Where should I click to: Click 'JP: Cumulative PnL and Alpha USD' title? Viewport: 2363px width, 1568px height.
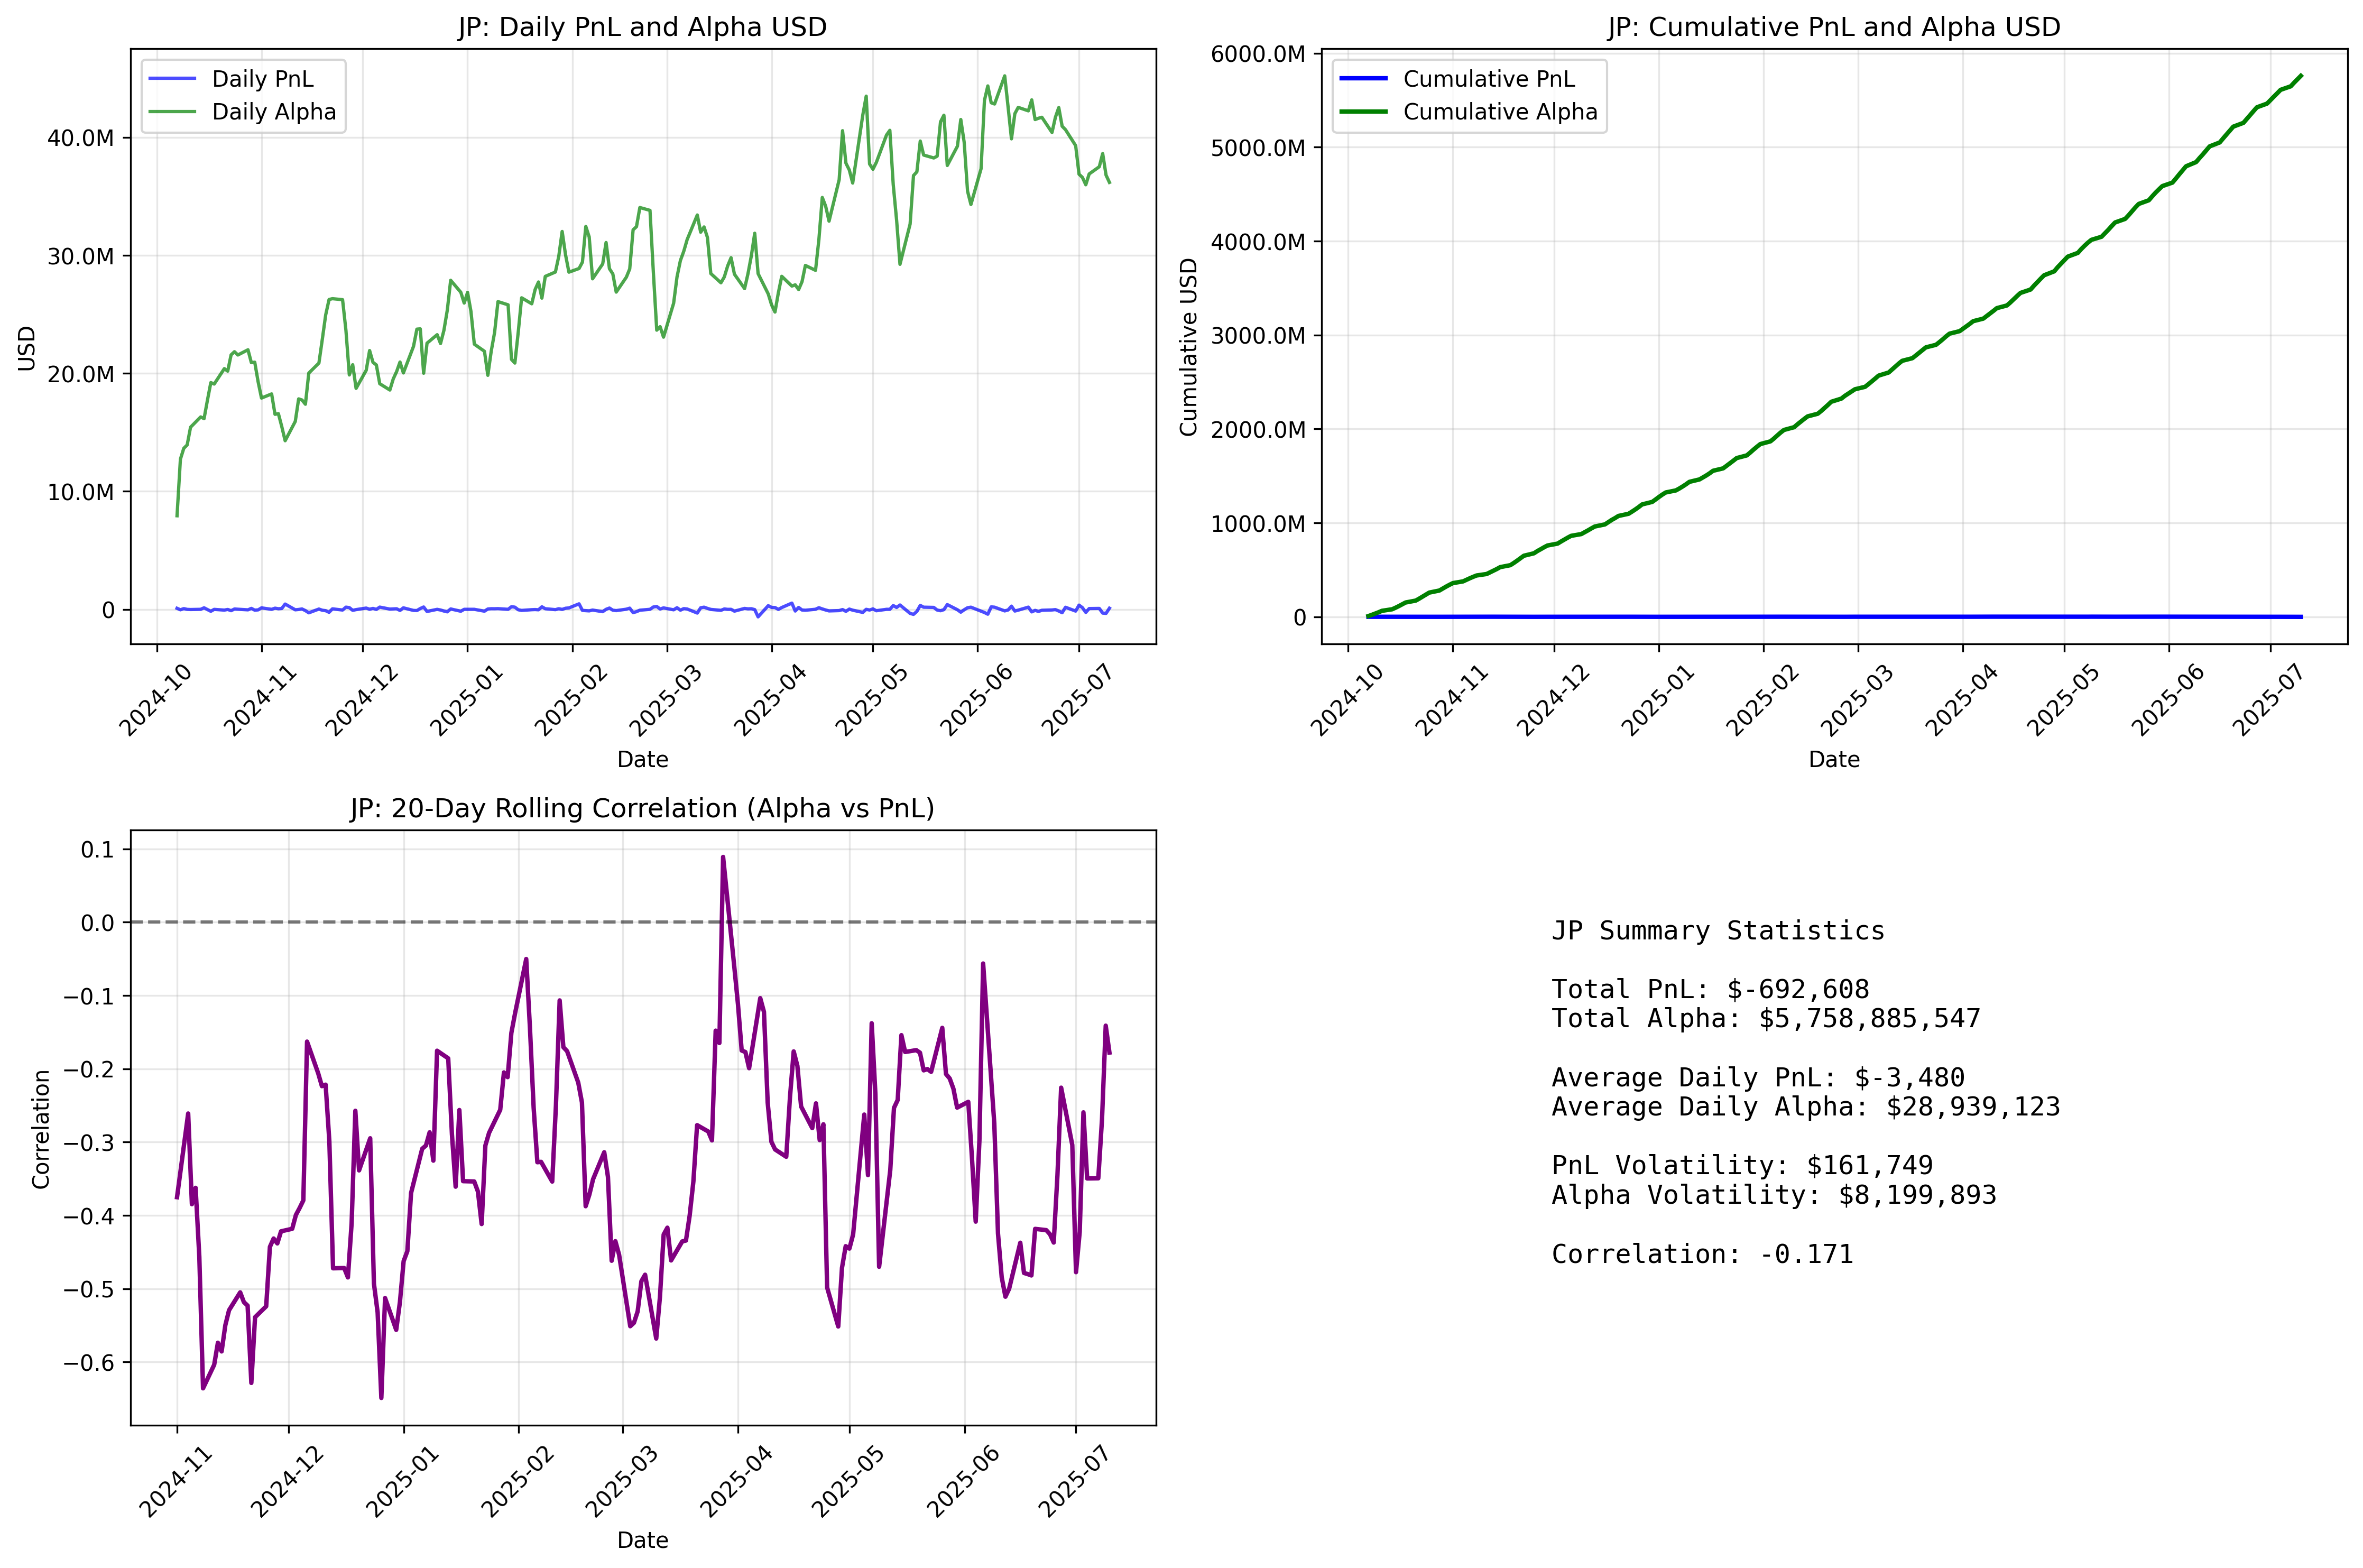click(x=1833, y=27)
